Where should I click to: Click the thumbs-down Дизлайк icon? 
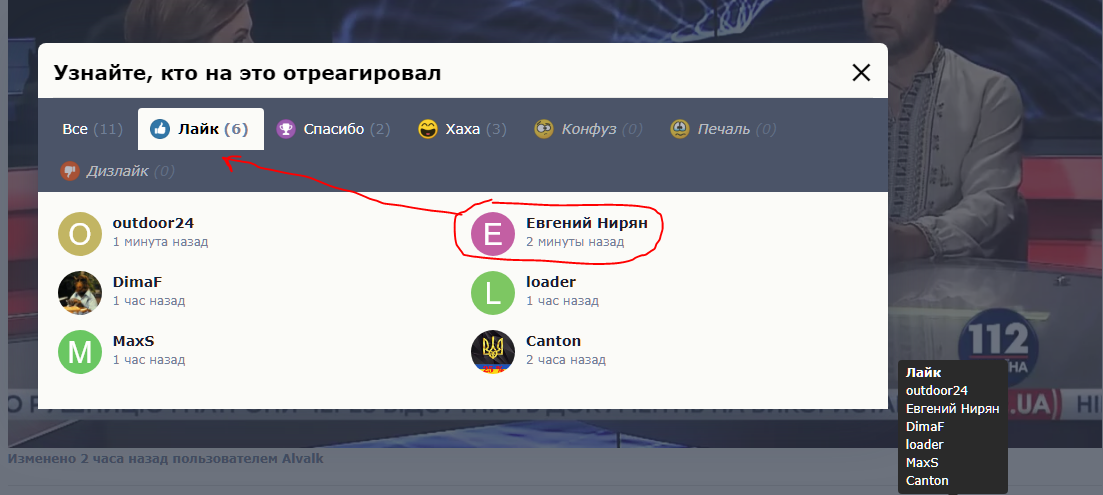coord(70,171)
